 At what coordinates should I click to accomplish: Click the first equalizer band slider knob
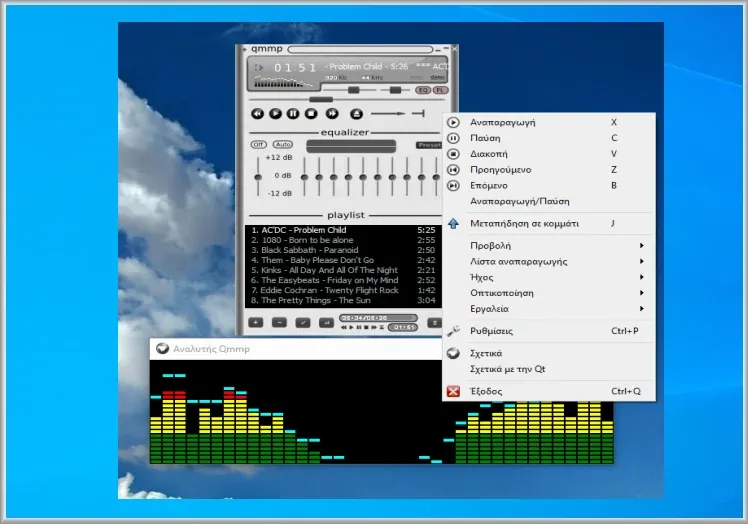304,177
